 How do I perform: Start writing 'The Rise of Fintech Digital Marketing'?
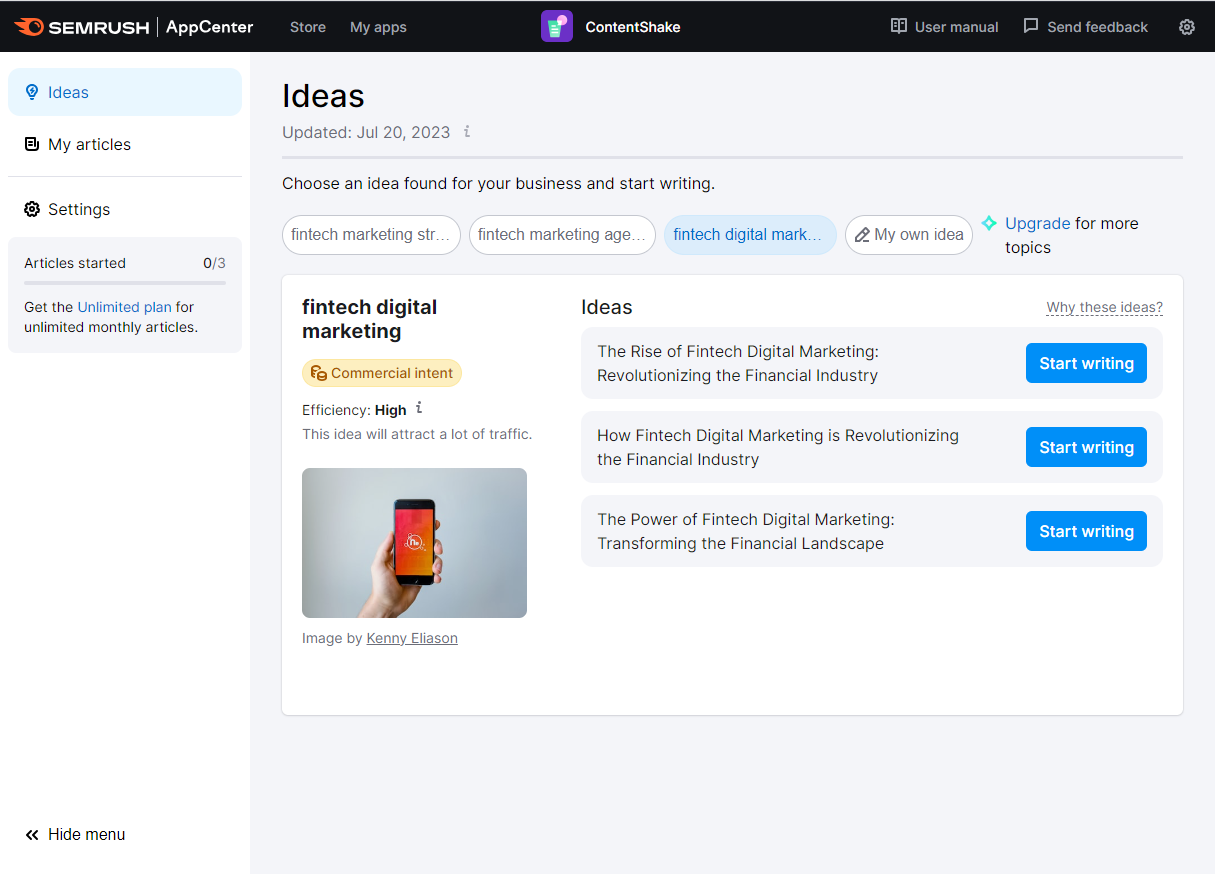pyautogui.click(x=1086, y=363)
